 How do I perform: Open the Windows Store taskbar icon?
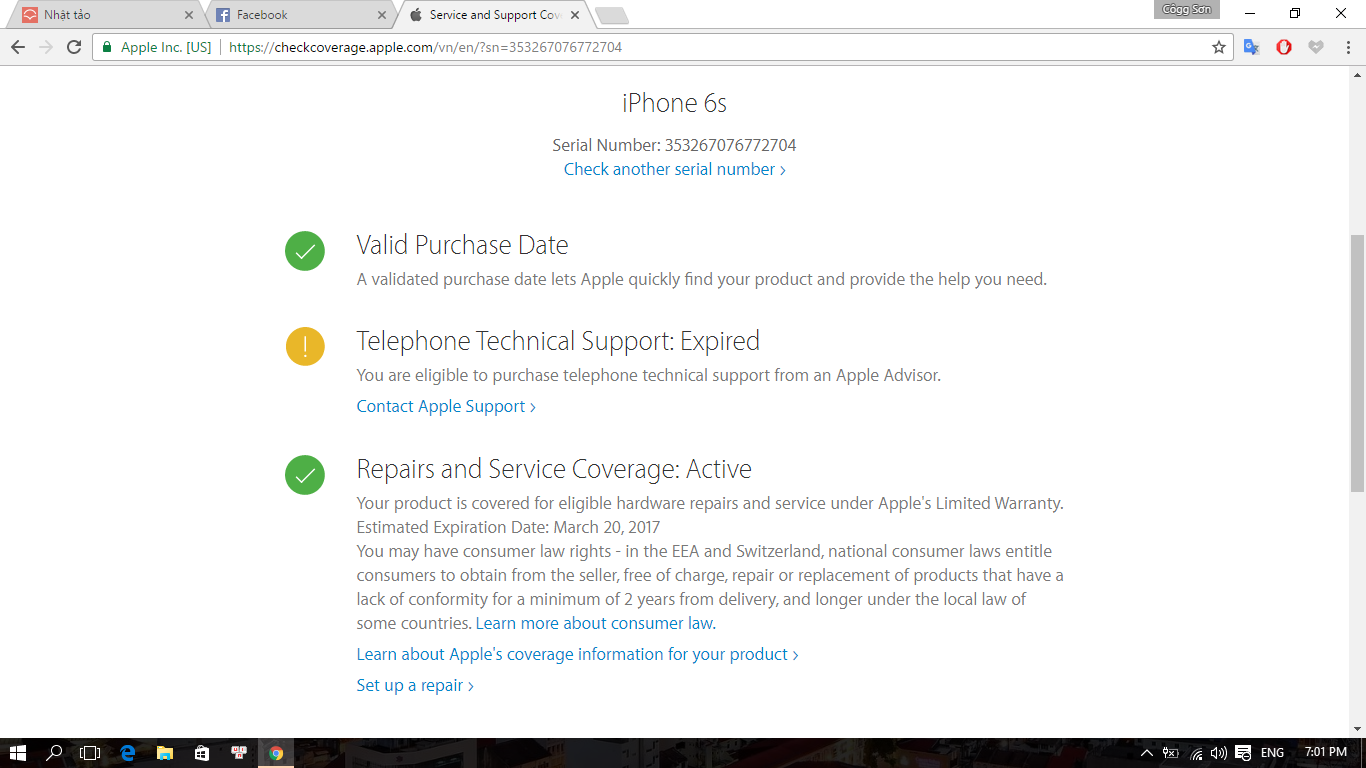click(x=201, y=753)
